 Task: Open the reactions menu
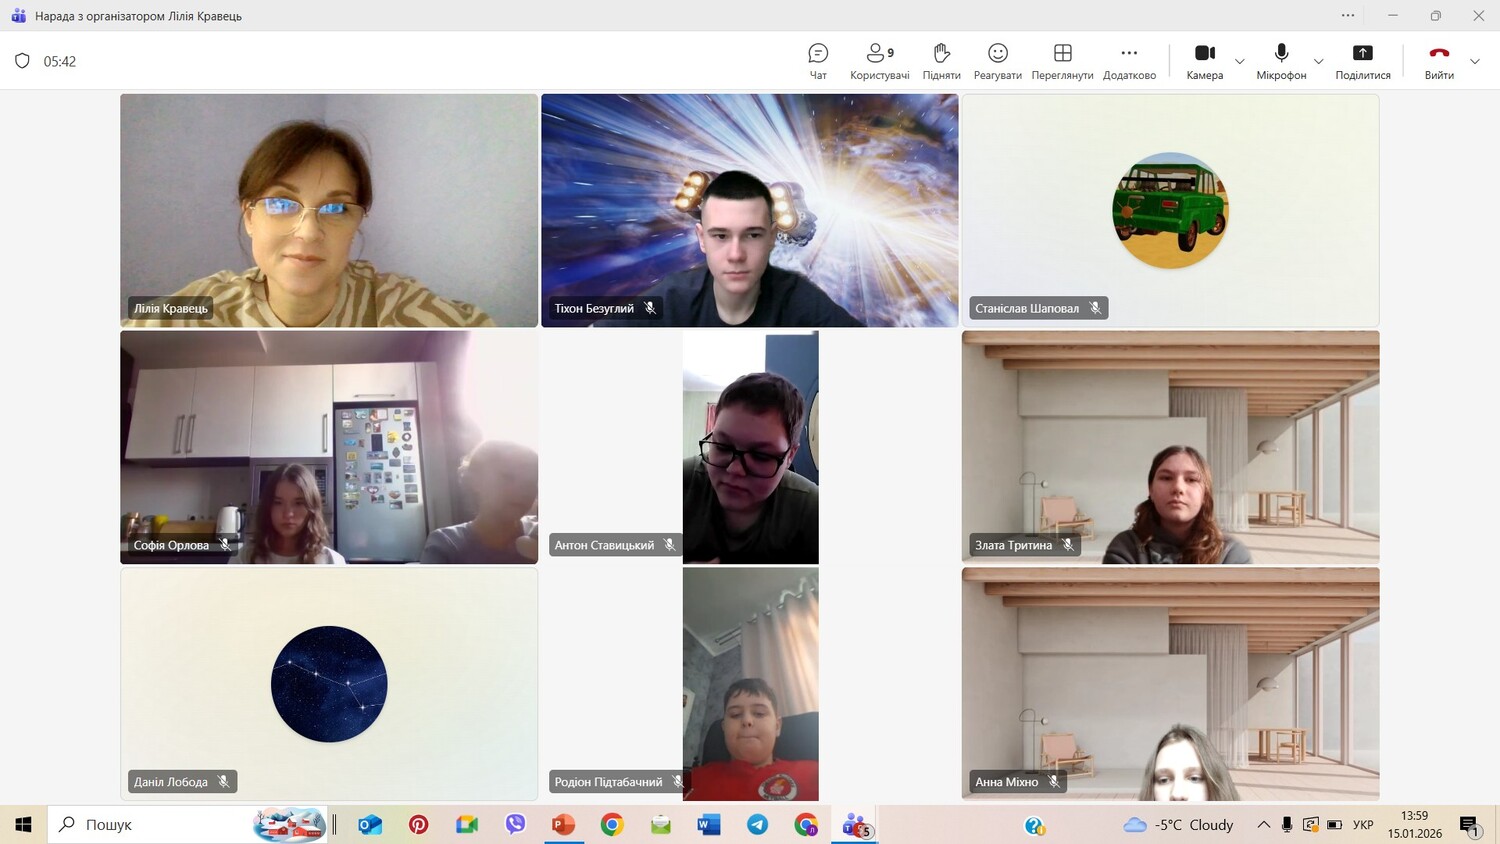pos(997,61)
